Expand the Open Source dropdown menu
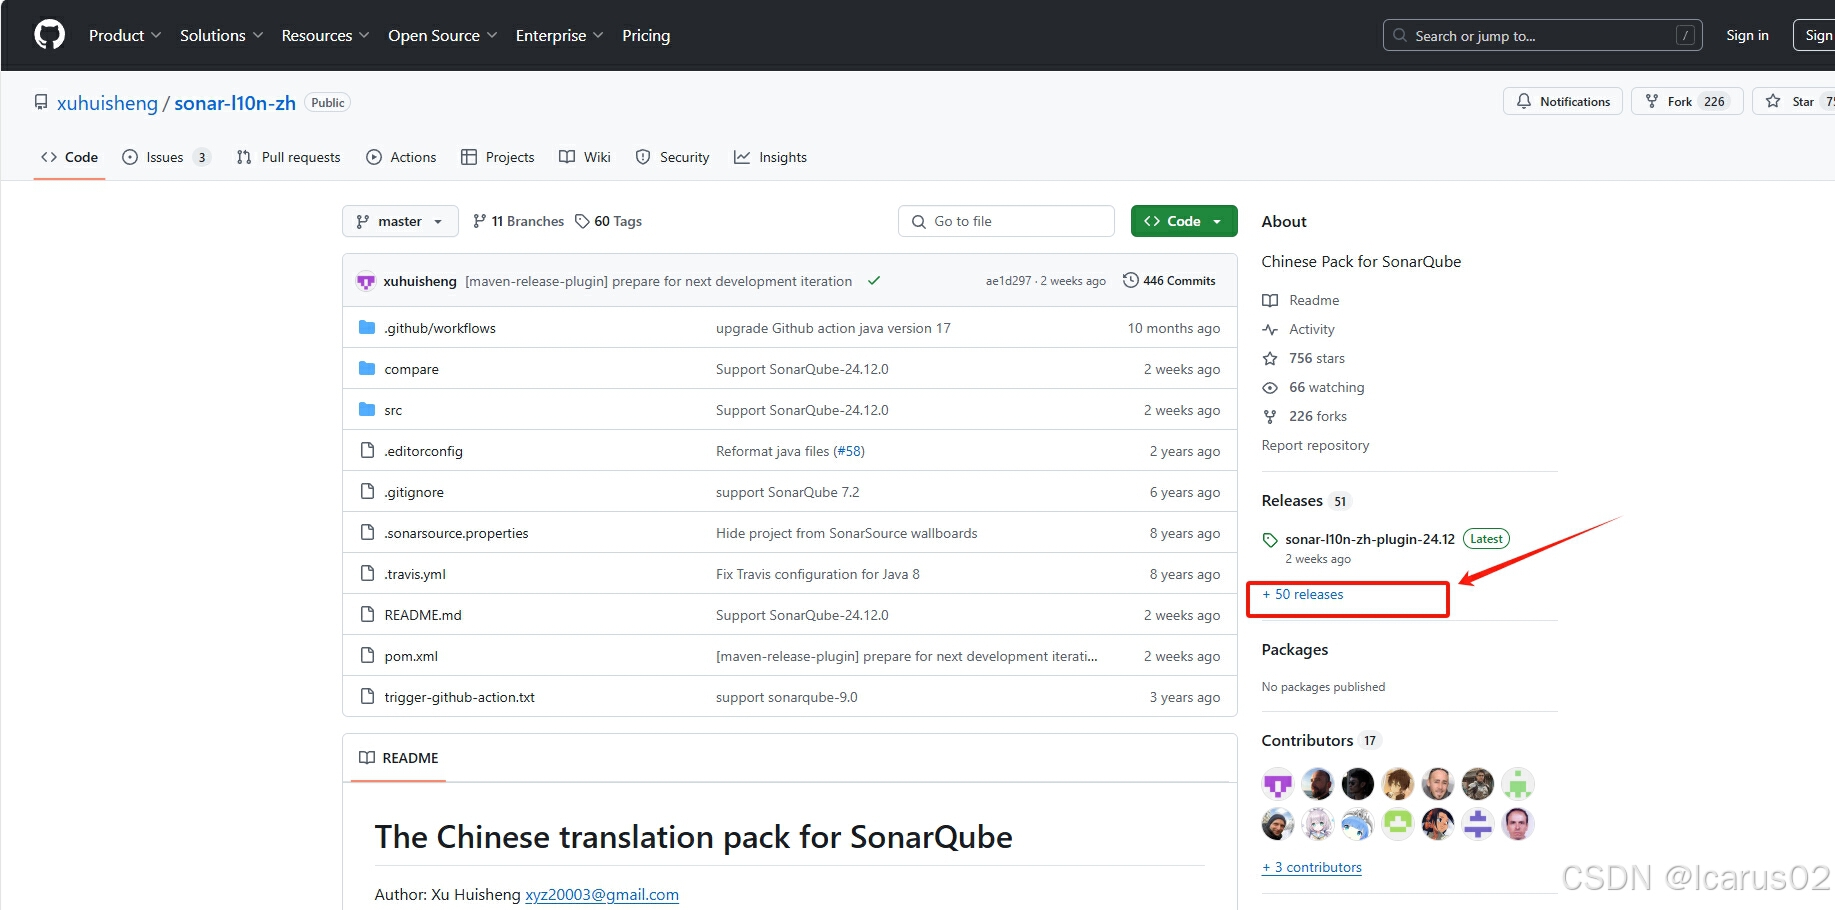This screenshot has height=910, width=1835. pyautogui.click(x=442, y=35)
